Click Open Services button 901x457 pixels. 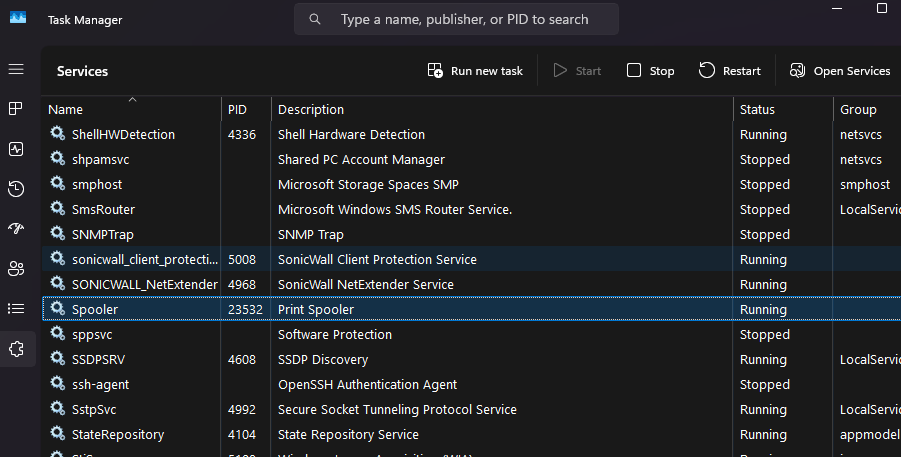point(840,71)
